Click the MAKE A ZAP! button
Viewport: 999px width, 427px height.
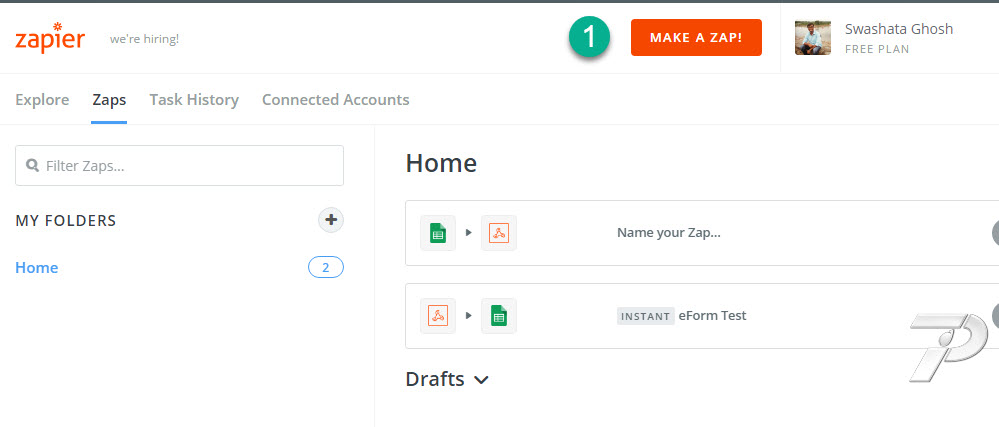pos(696,38)
